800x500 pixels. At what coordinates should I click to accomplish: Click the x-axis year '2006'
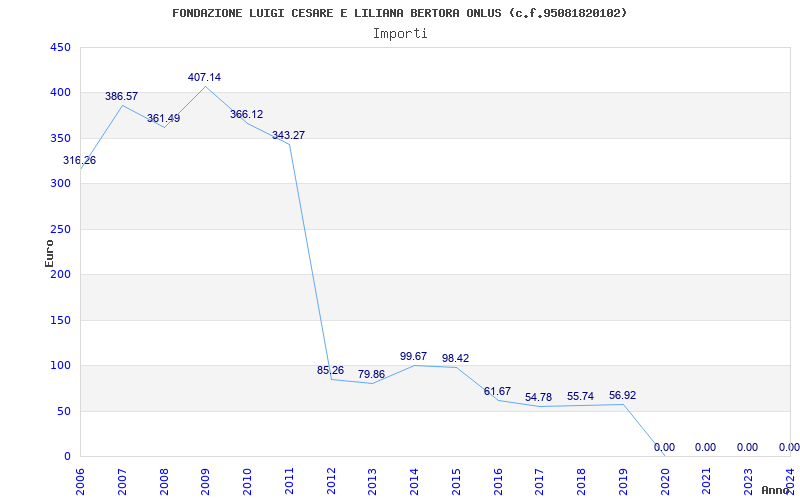81,482
